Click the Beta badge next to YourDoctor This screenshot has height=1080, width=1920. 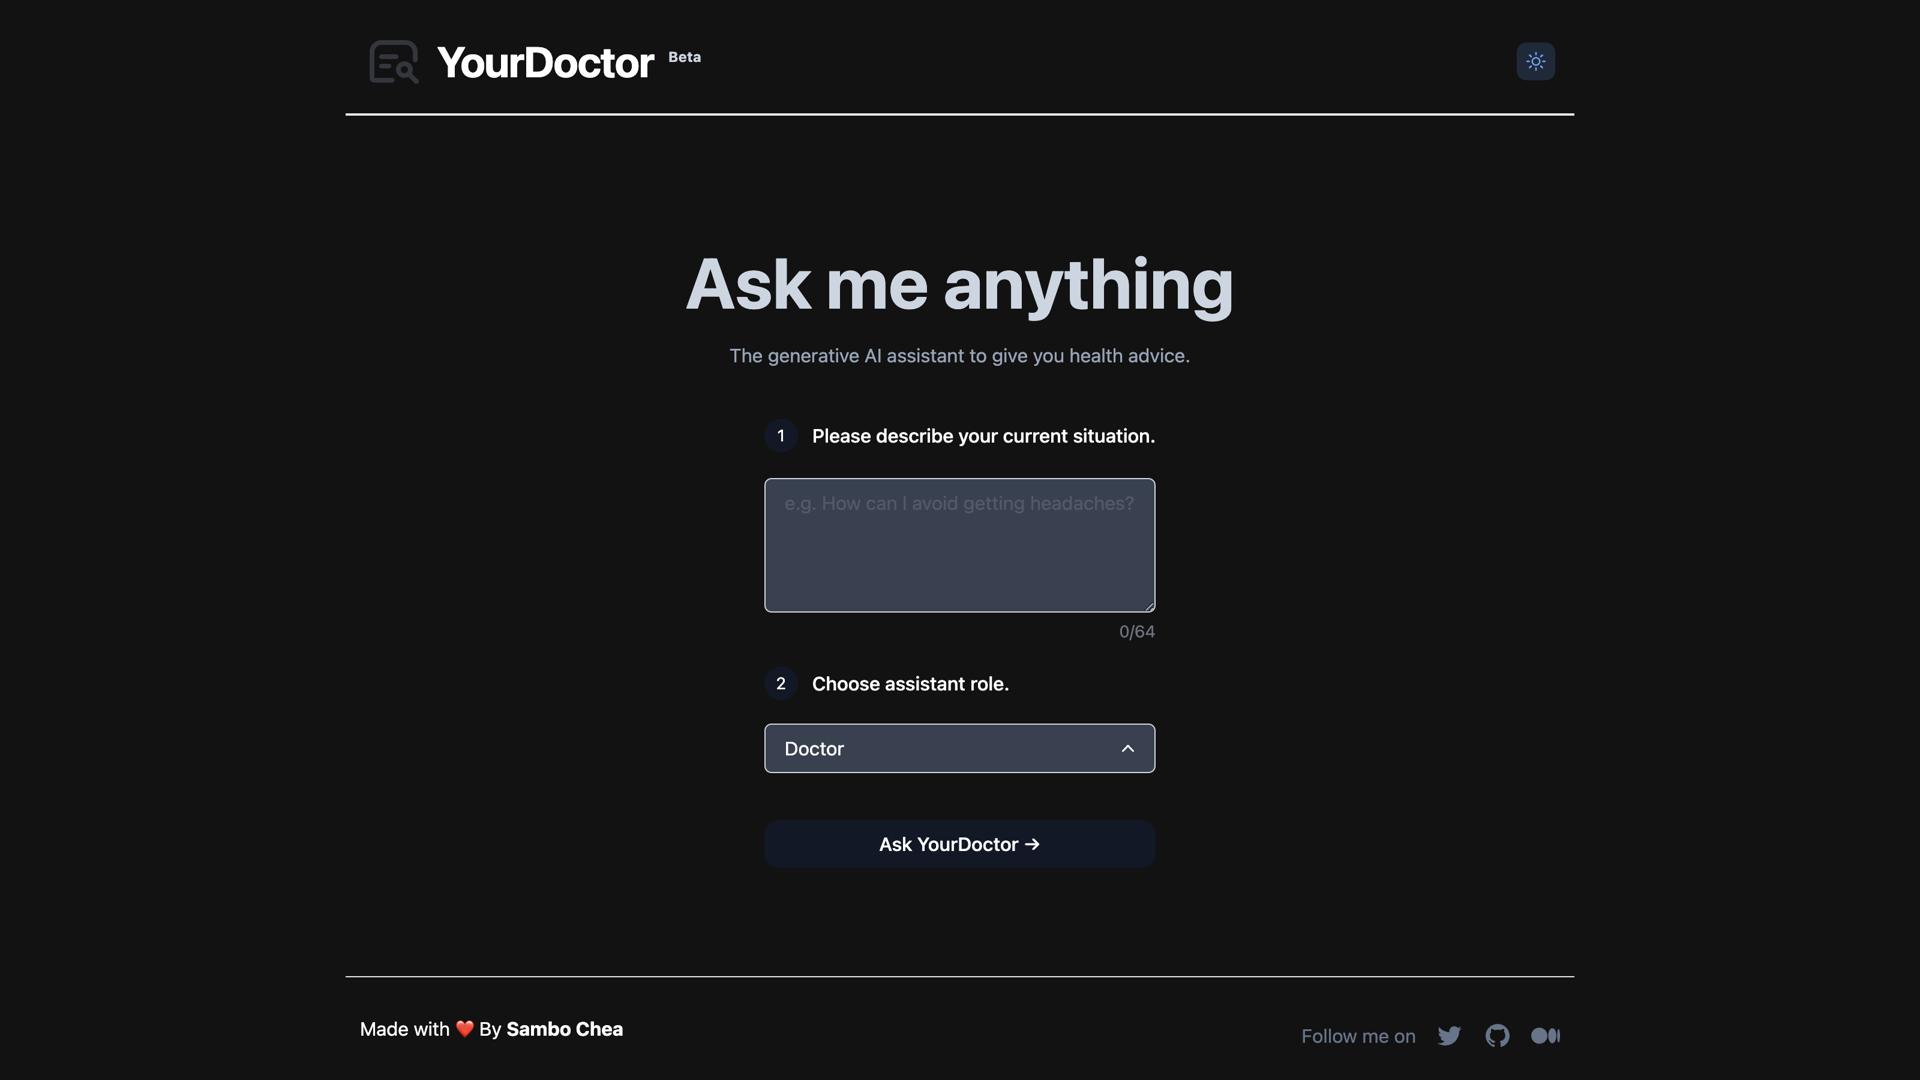pos(684,58)
